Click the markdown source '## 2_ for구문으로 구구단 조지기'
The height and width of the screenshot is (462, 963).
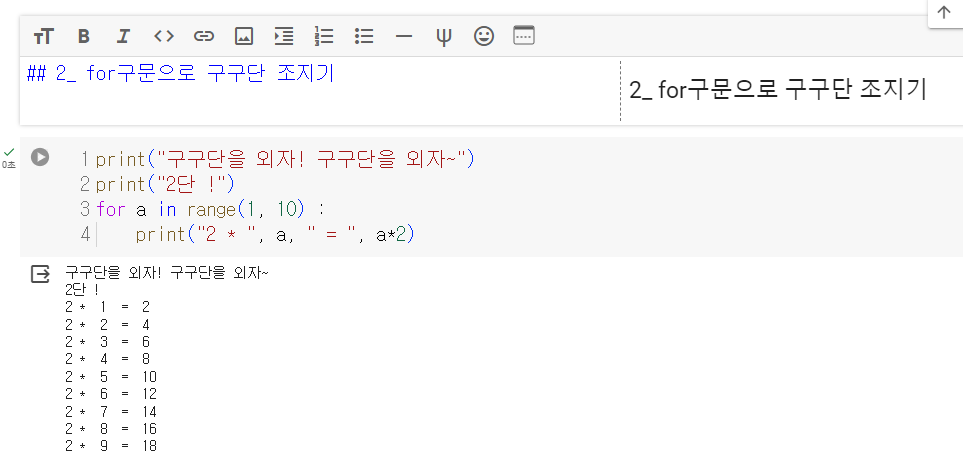click(181, 74)
